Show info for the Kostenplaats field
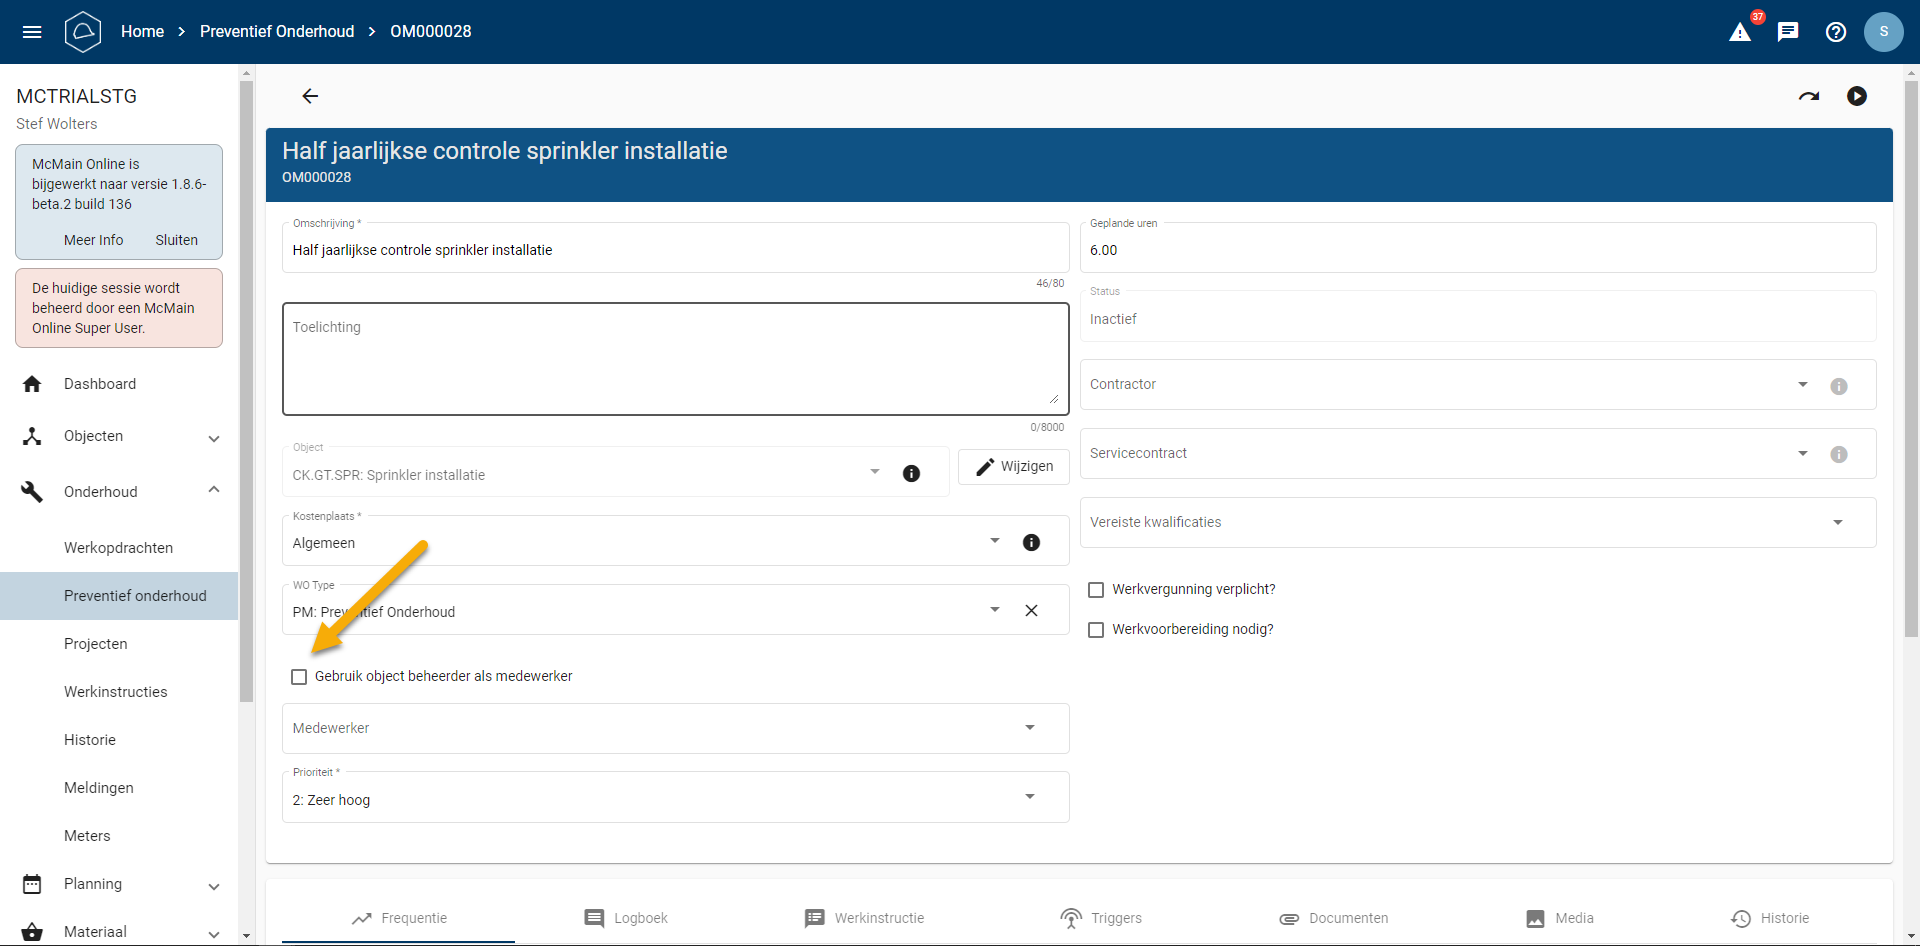This screenshot has height=946, width=1920. 1031,542
